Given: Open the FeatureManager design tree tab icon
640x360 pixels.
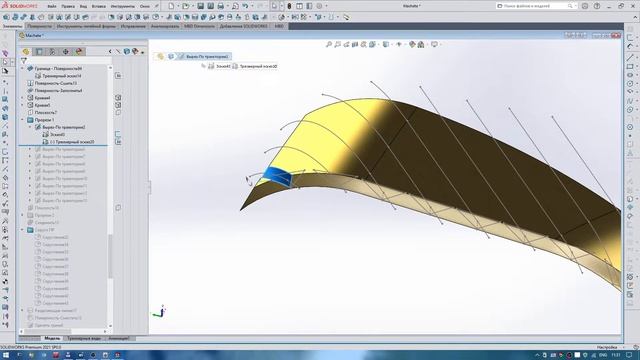Looking at the screenshot, I should click(26, 52).
